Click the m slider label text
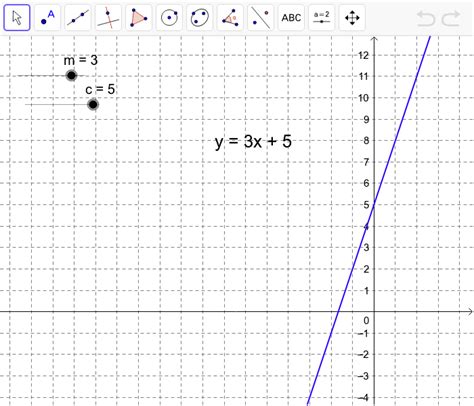 pyautogui.click(x=81, y=60)
